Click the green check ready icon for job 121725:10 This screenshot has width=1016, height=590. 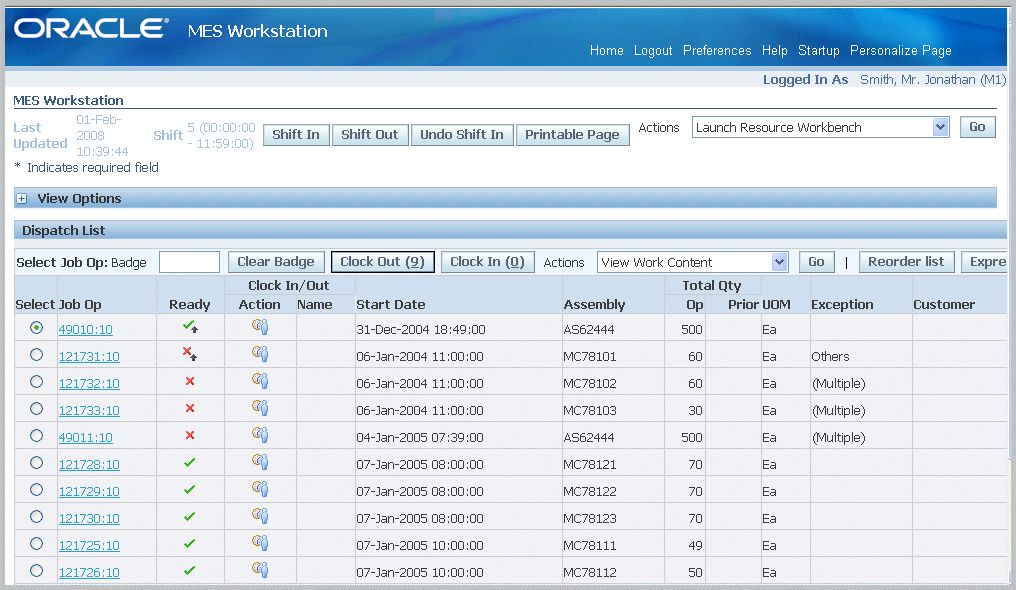point(189,543)
